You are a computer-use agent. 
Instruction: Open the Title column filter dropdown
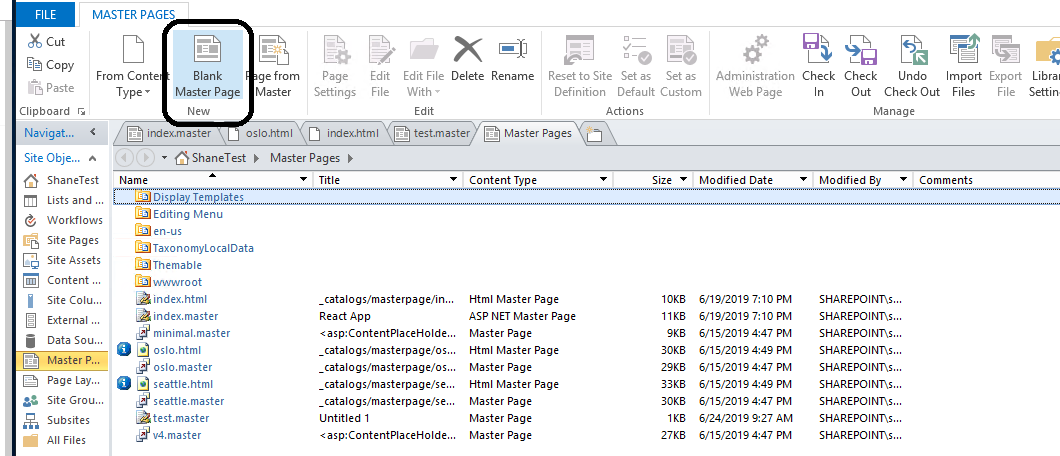[x=454, y=180]
